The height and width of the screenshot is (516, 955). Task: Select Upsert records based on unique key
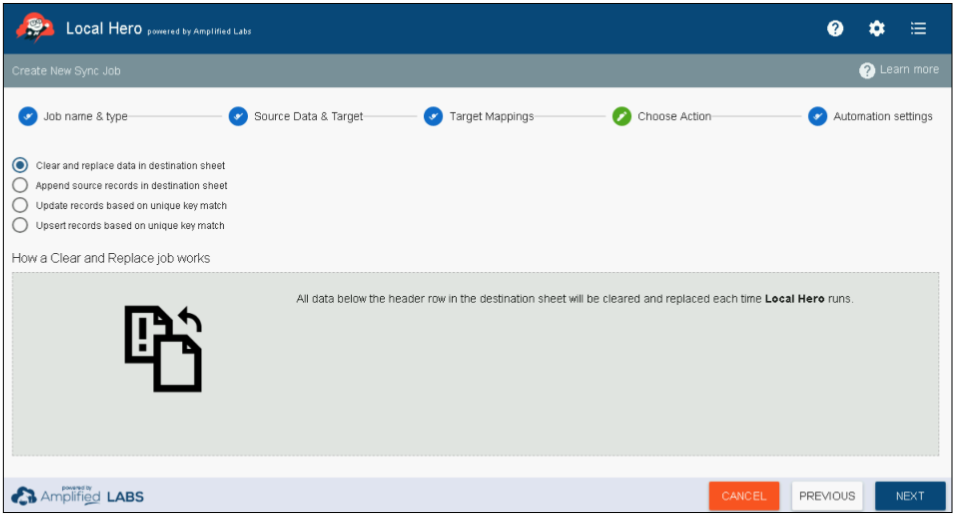click(20, 225)
